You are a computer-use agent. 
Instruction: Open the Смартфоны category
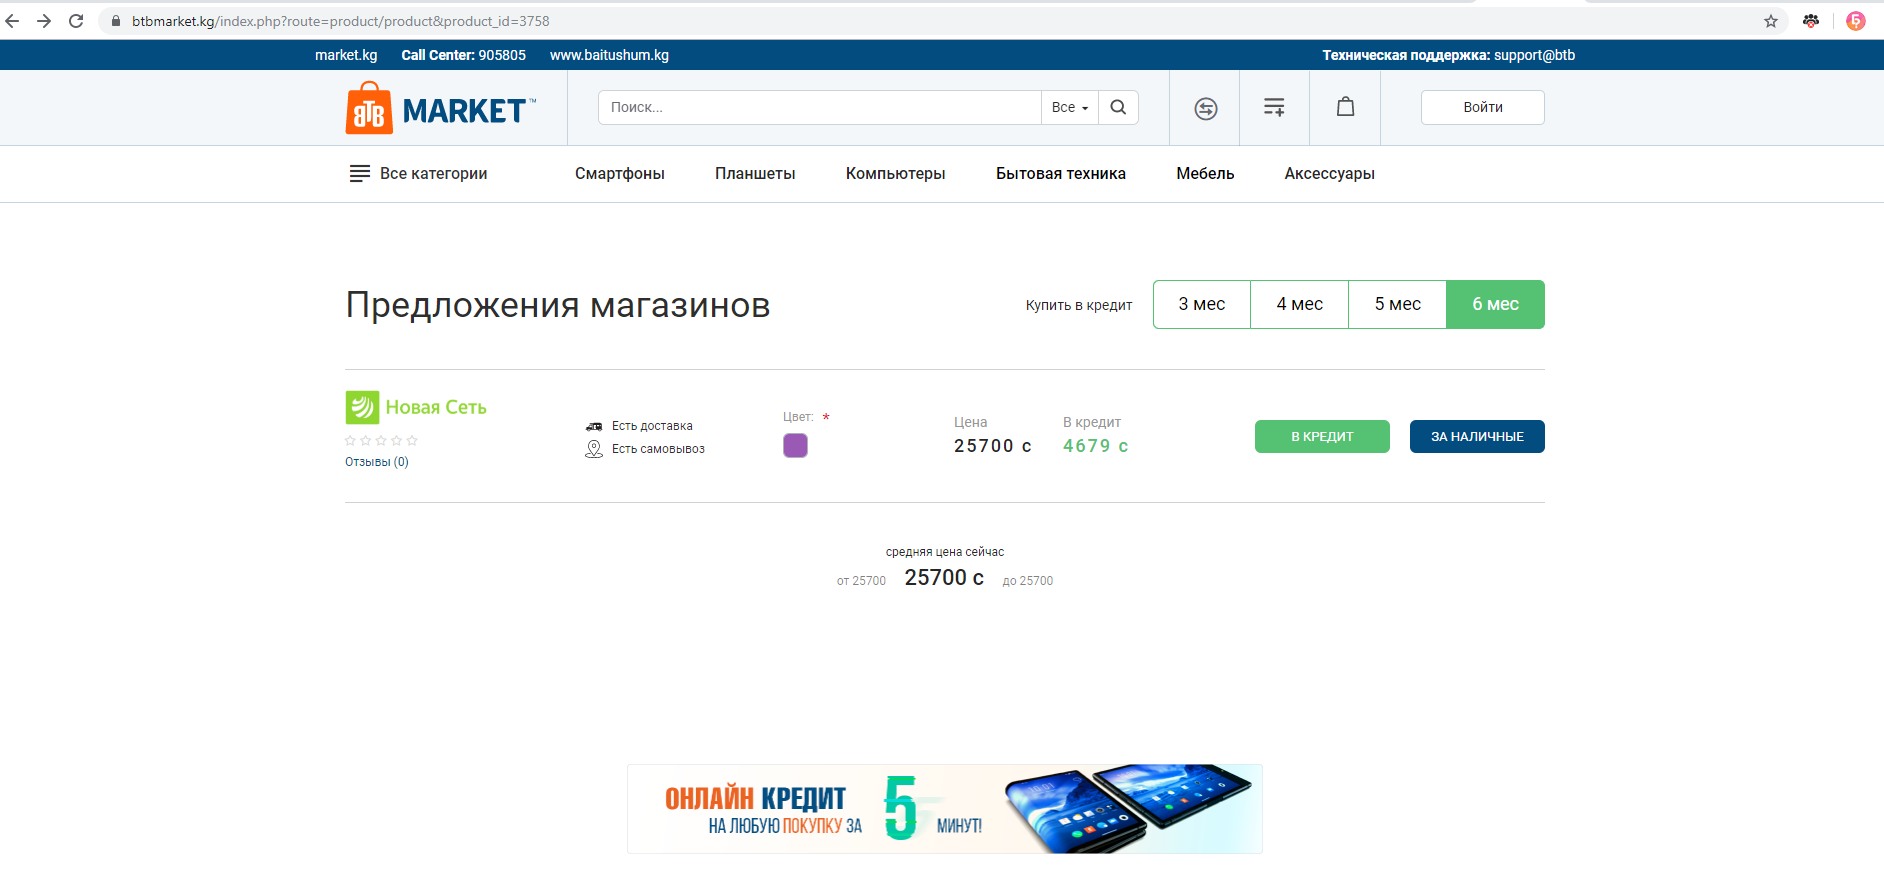click(619, 173)
